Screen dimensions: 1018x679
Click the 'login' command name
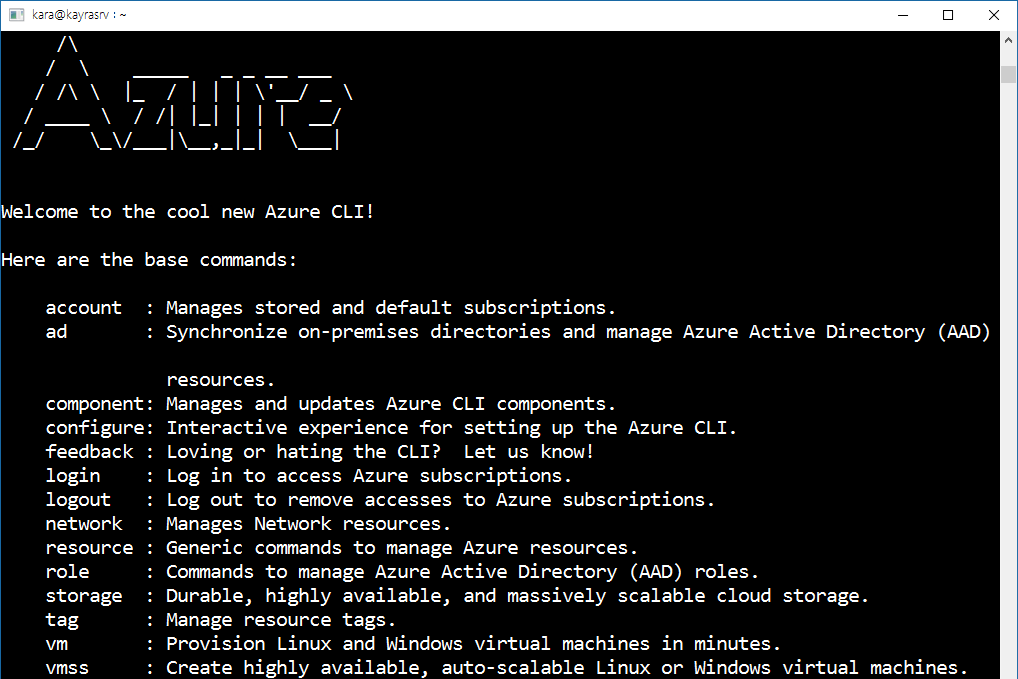coord(73,476)
